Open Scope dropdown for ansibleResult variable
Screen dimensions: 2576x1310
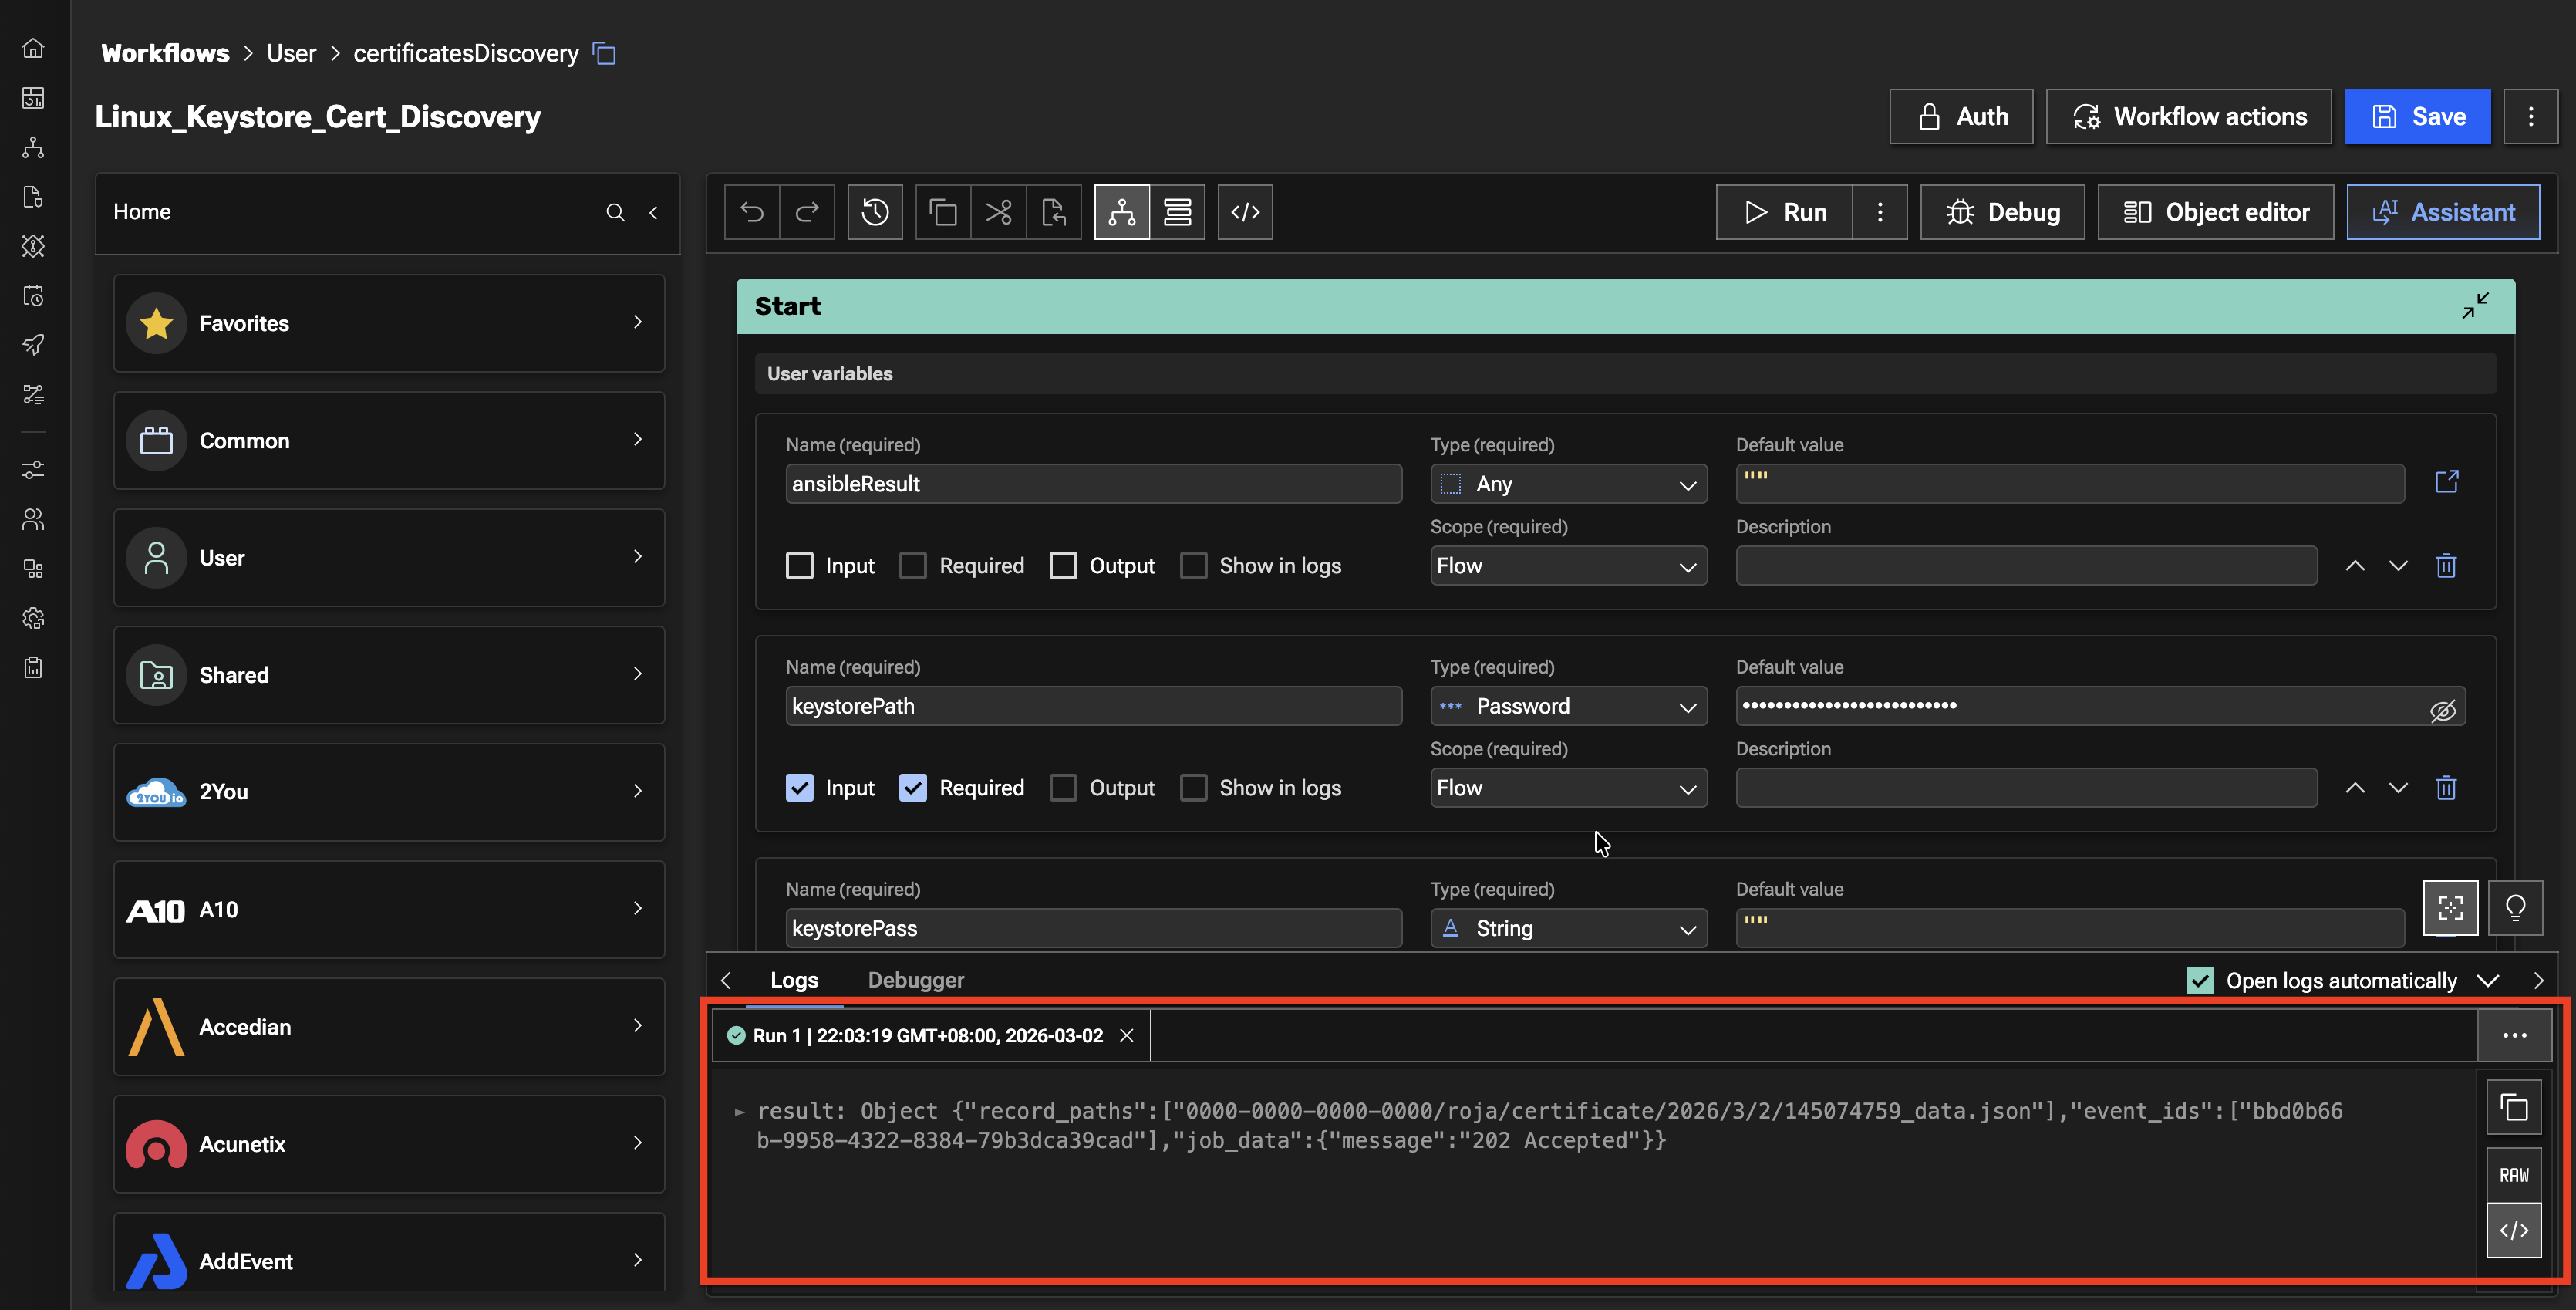(1567, 566)
